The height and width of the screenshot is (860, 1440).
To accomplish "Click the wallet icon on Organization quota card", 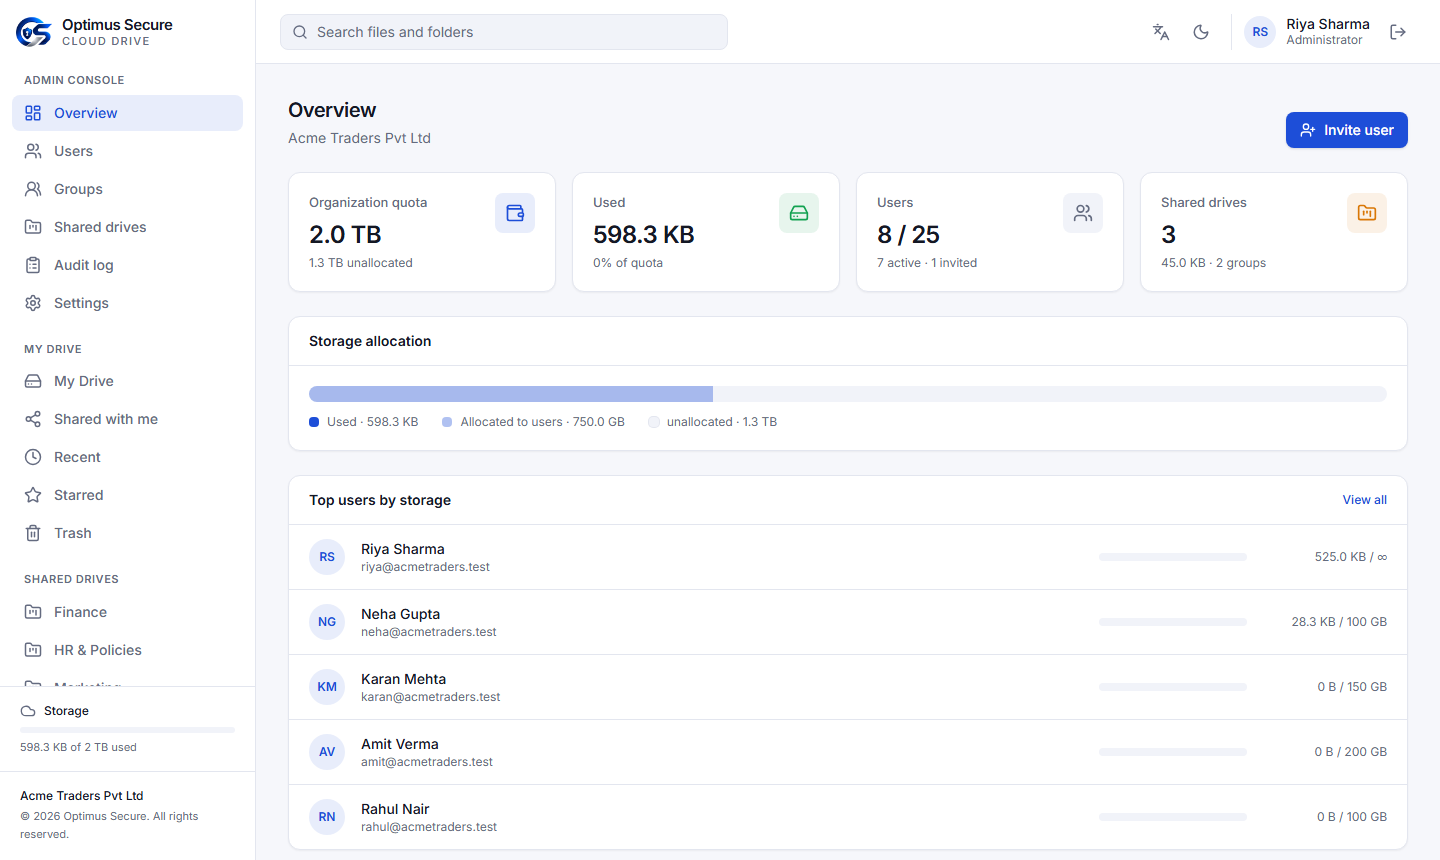I will [x=515, y=213].
